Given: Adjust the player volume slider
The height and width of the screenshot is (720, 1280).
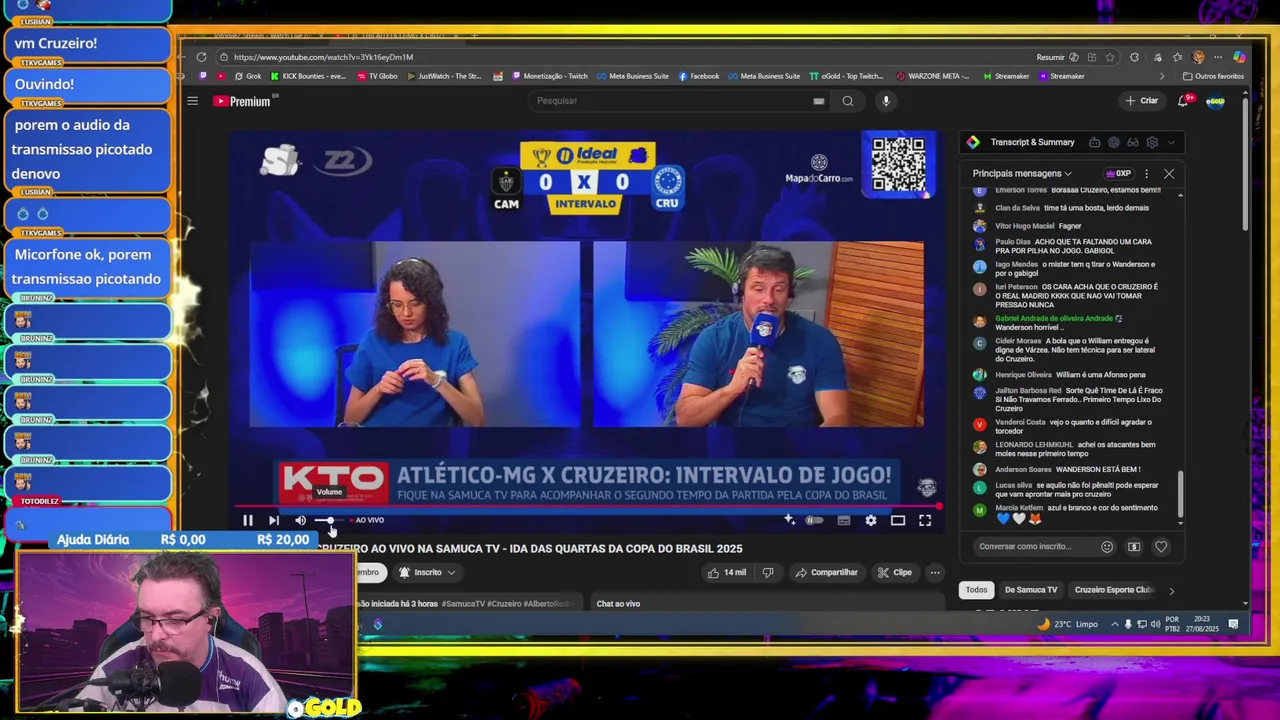Looking at the screenshot, I should (330, 520).
